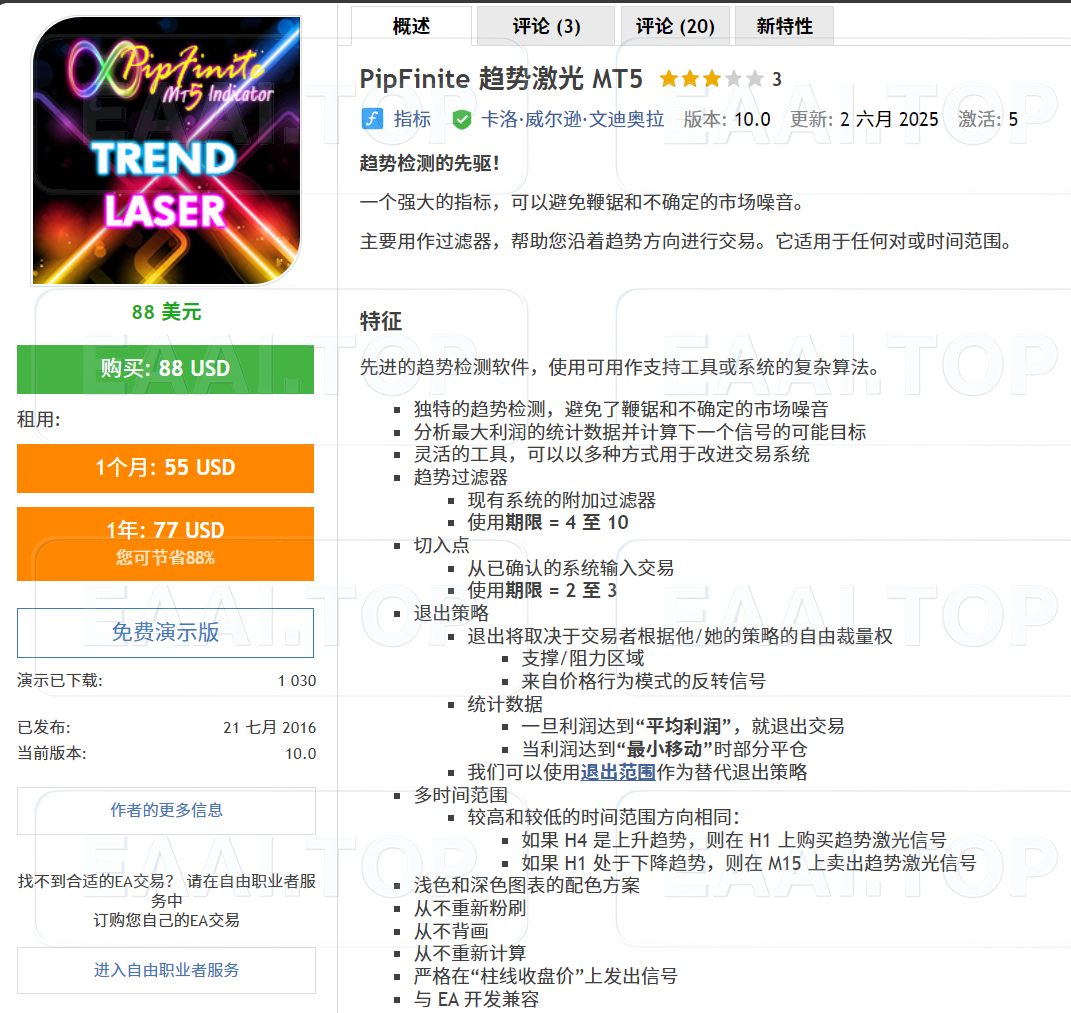Click the 版本: 10.0 text in header
The height and width of the screenshot is (1013, 1071).
pos(727,120)
